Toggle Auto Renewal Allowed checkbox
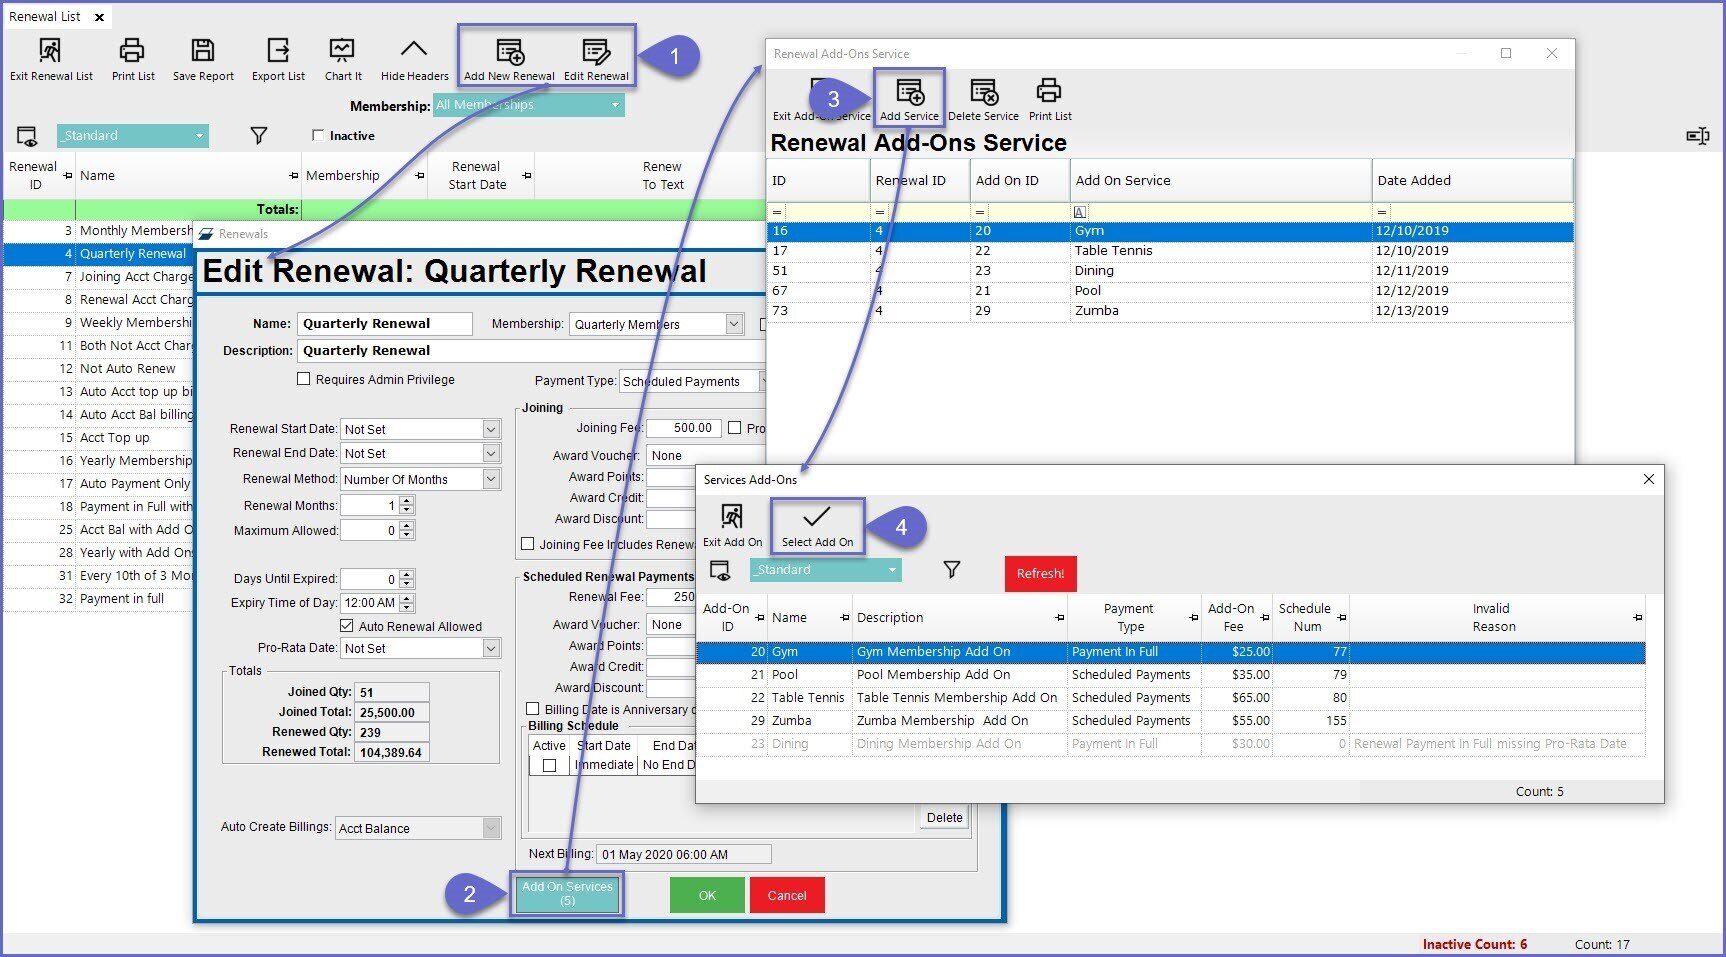 pyautogui.click(x=346, y=626)
